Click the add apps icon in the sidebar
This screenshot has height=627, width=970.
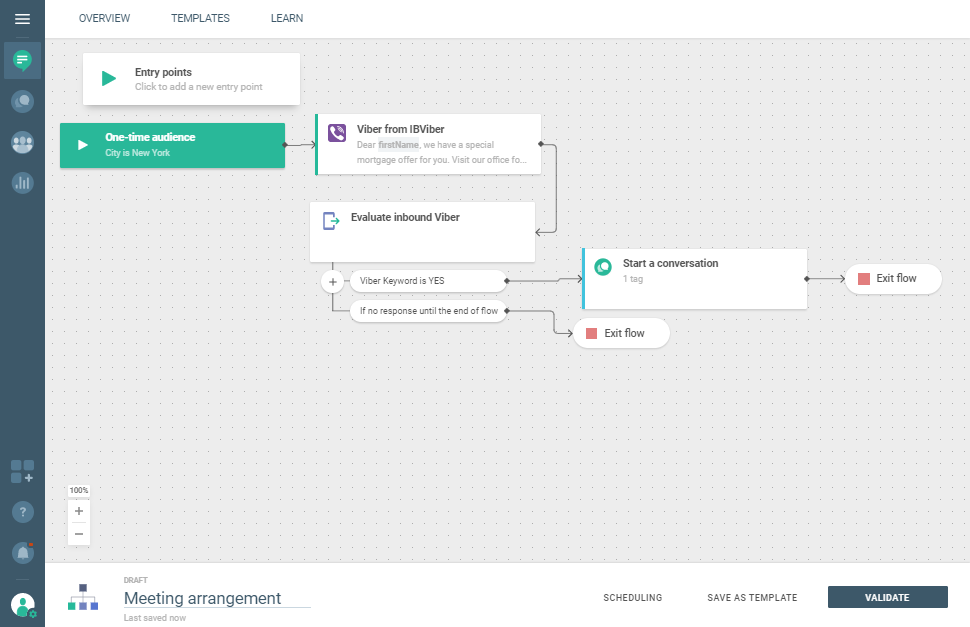pos(22,472)
